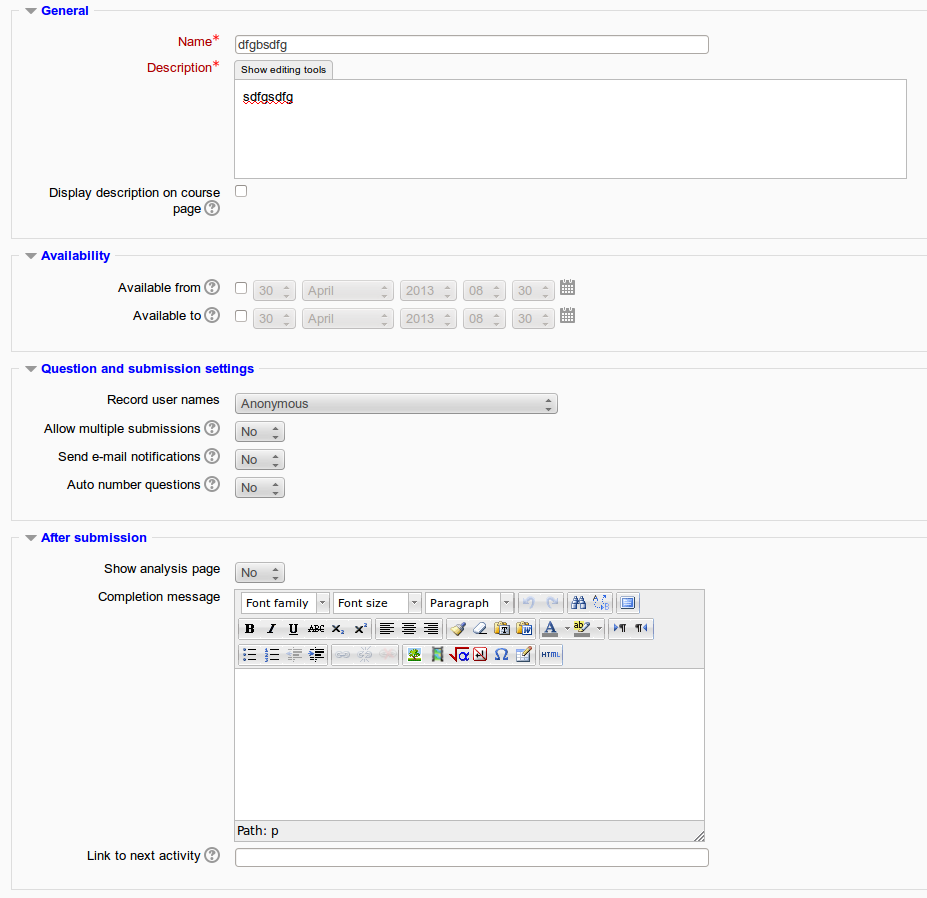Open the text color picker arrow
Screen dimensions: 927x898
(x=567, y=628)
